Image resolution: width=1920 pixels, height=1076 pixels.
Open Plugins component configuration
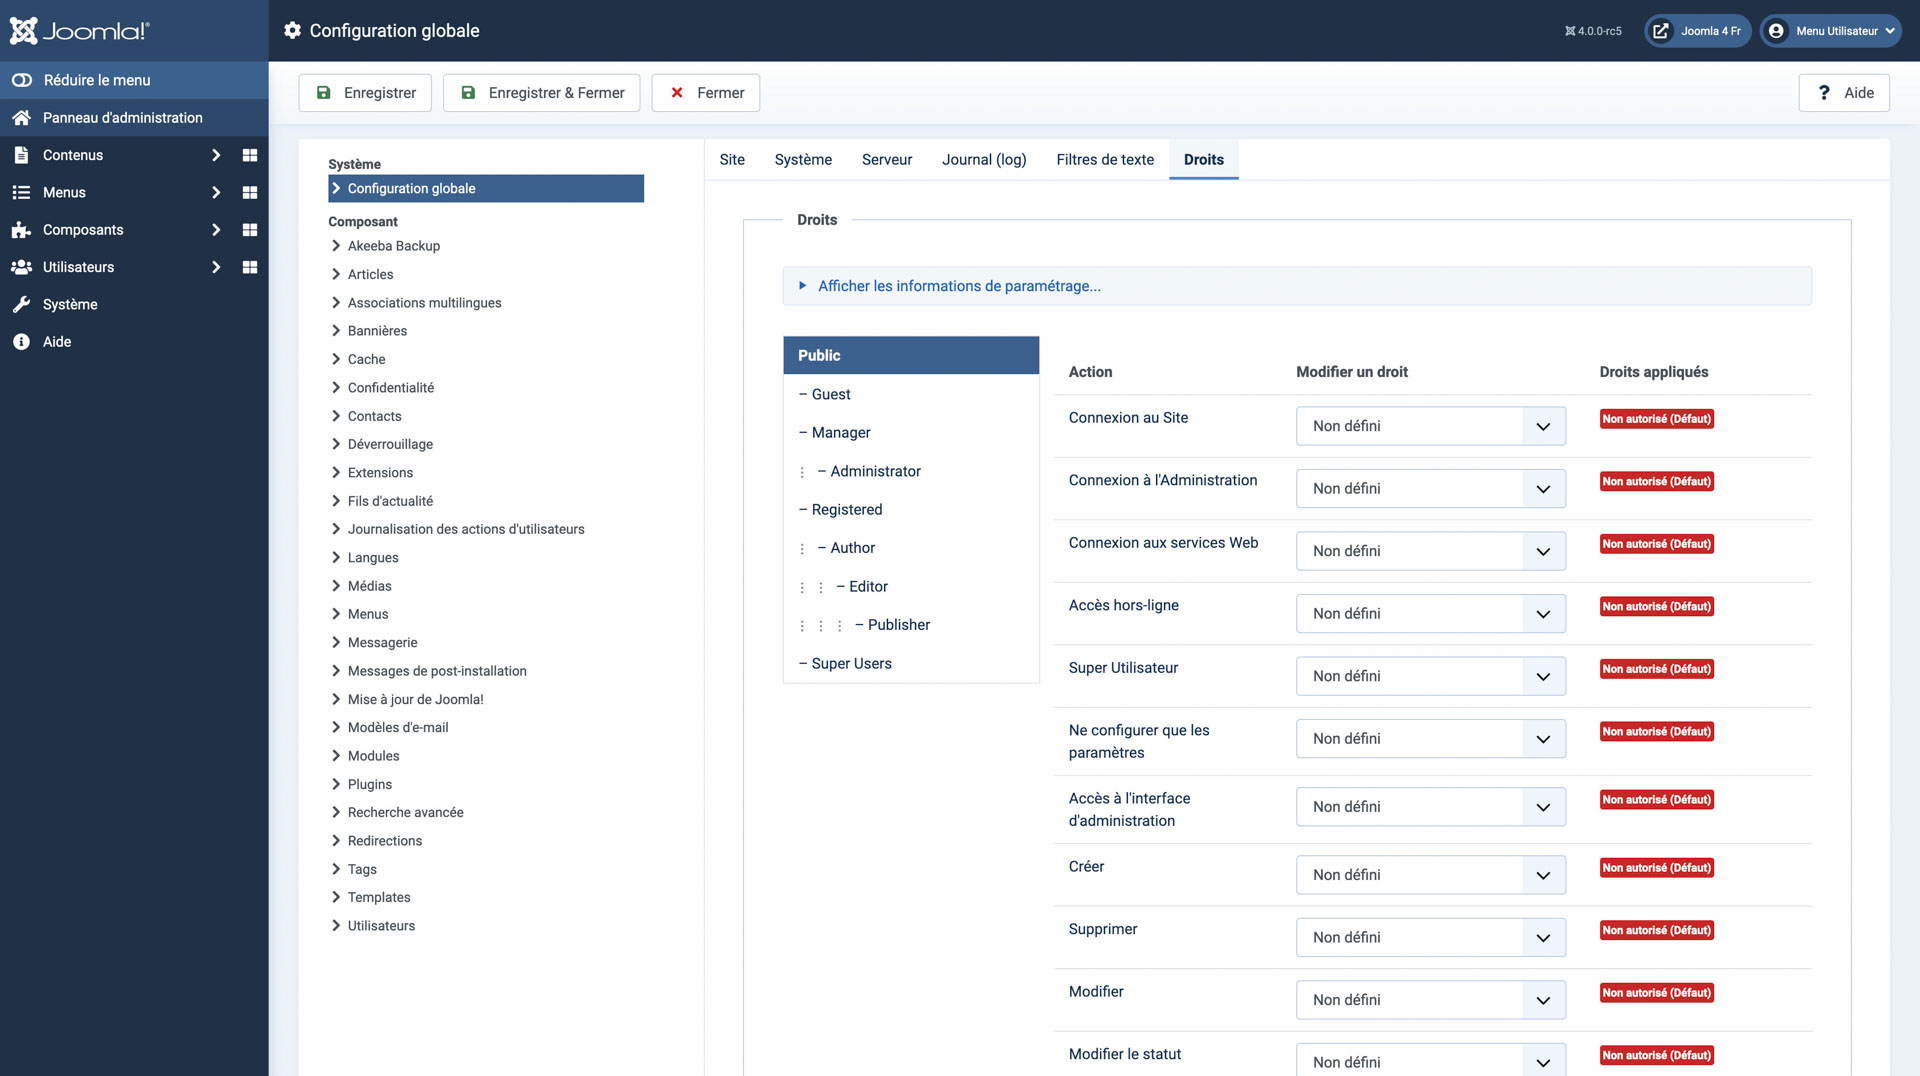[369, 785]
